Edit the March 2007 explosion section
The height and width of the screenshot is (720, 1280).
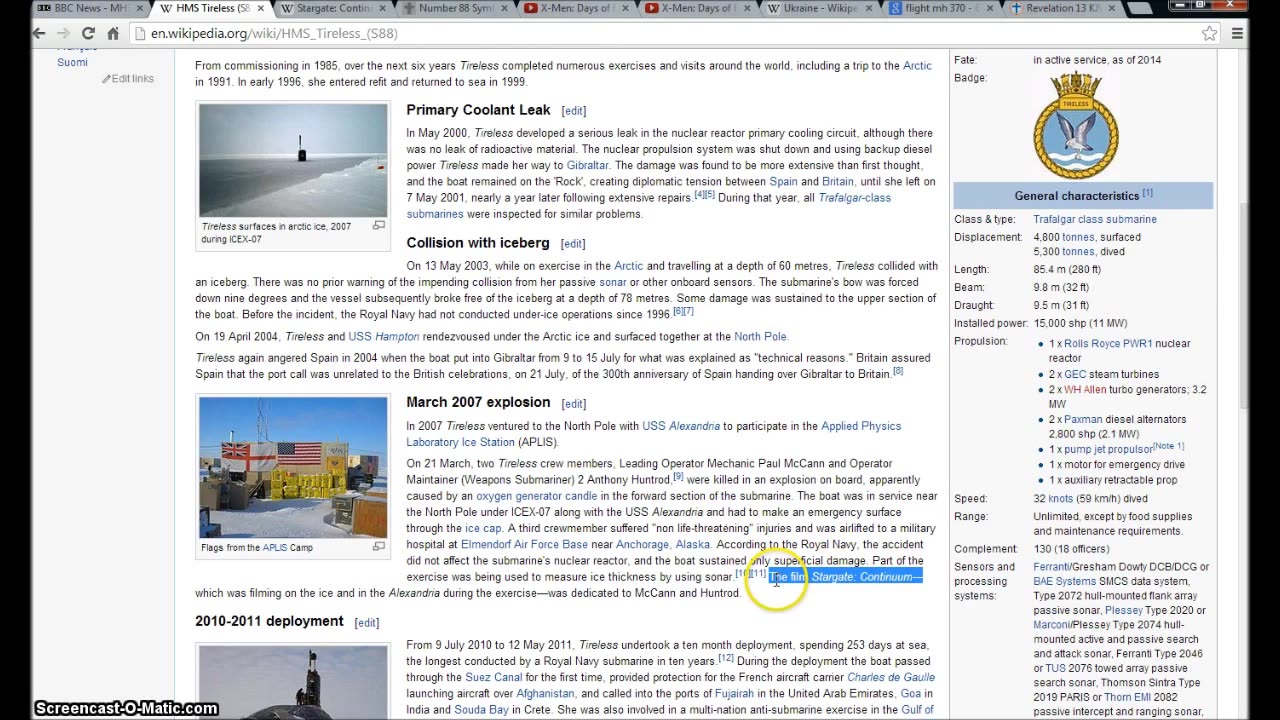574,404
